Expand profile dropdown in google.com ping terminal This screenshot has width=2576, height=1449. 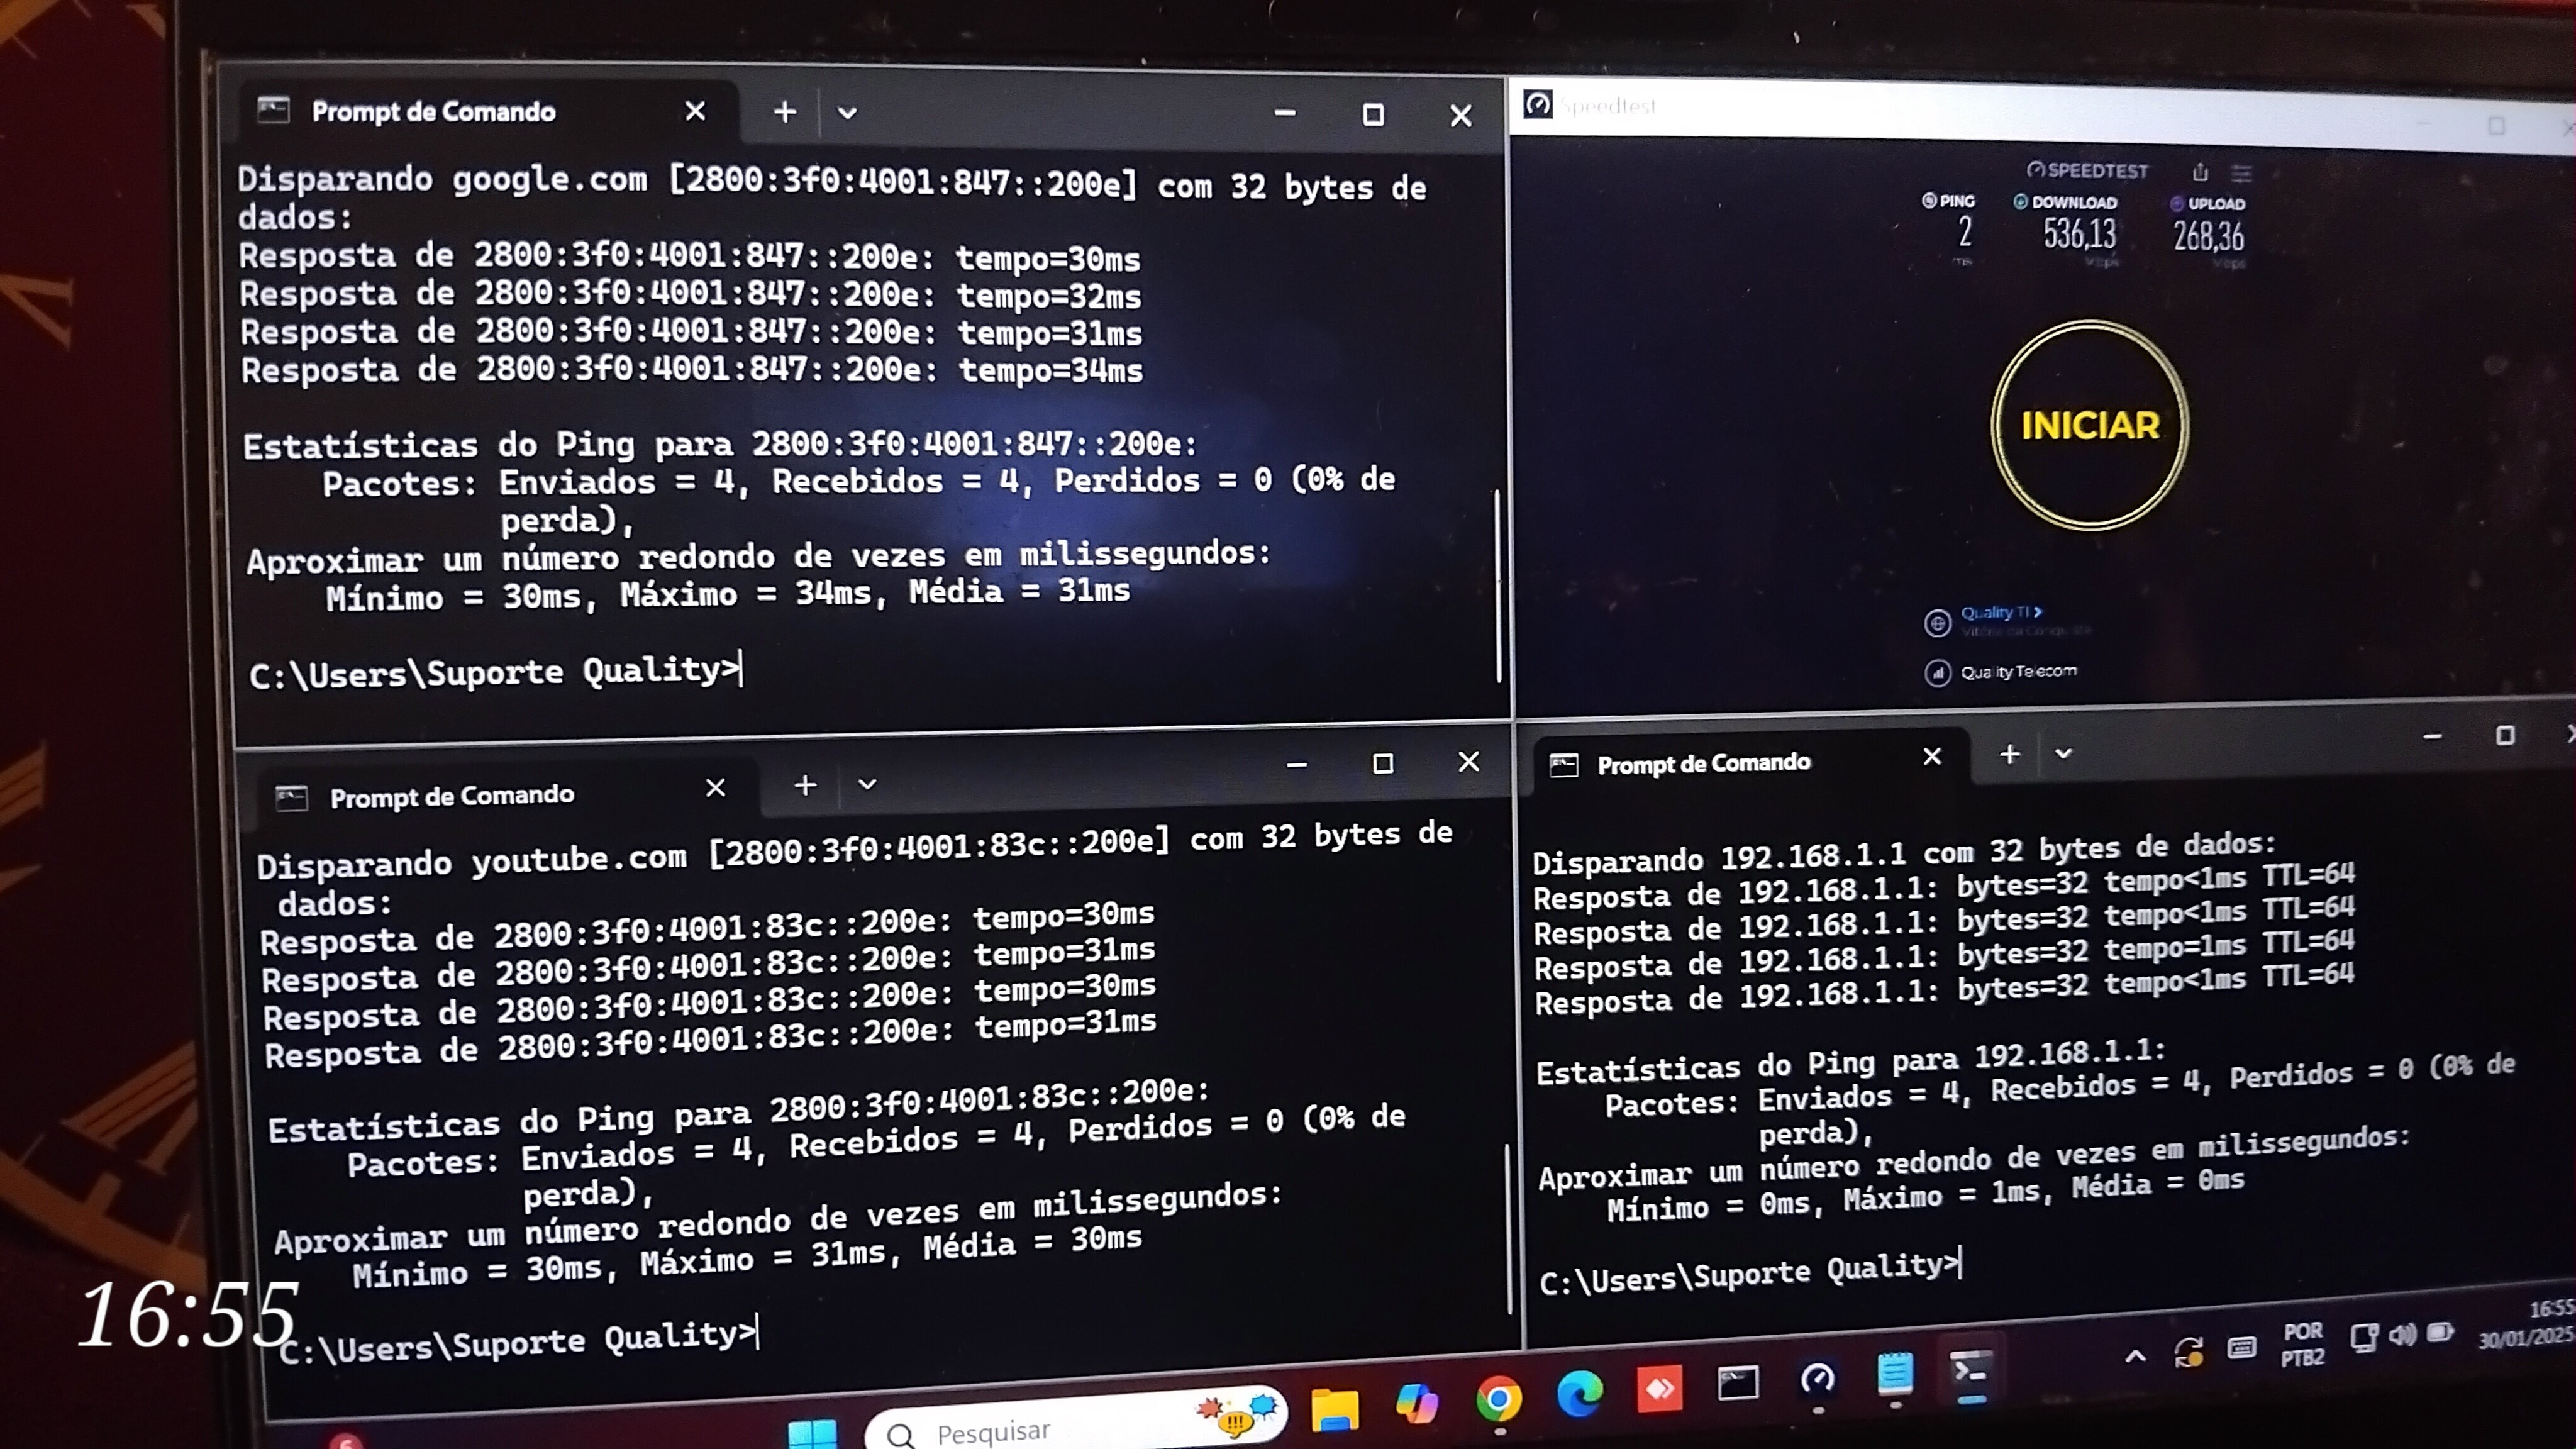(x=847, y=113)
